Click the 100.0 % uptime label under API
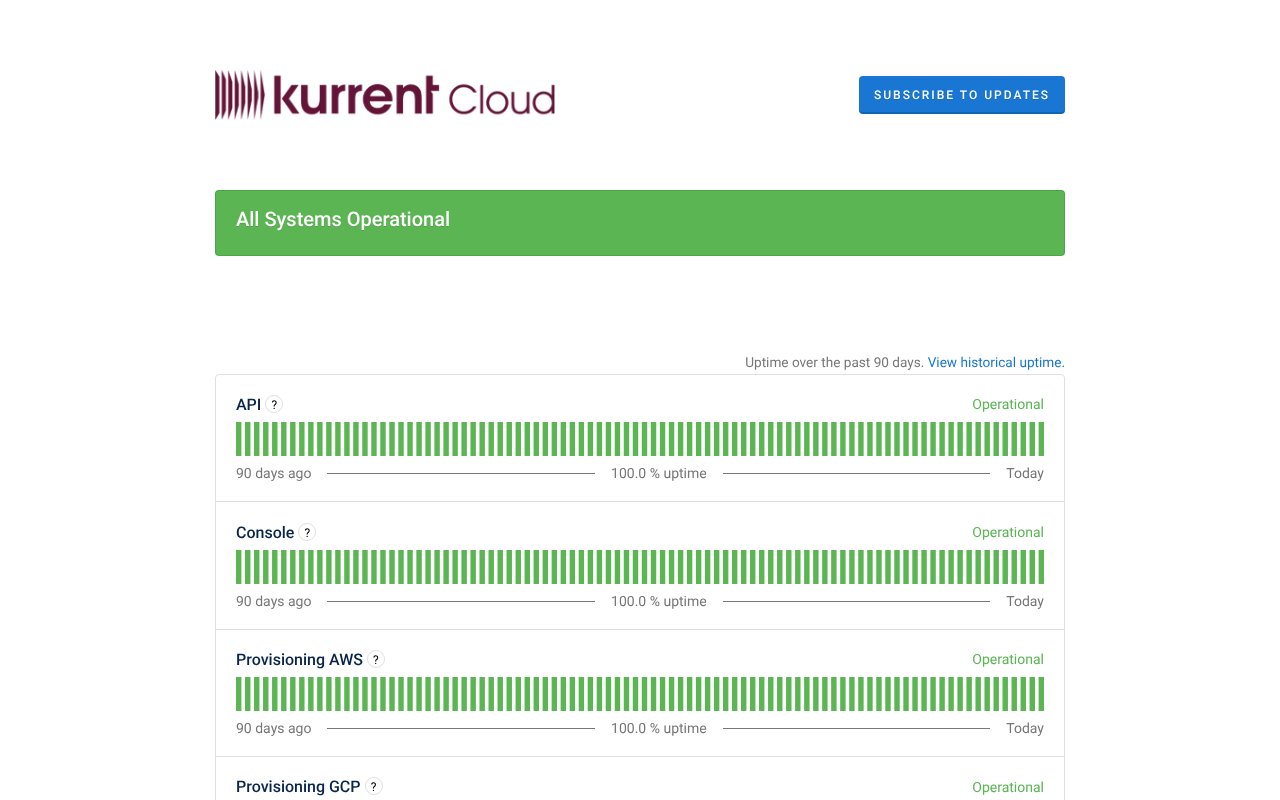Viewport: 1280px width, 800px height. click(659, 473)
